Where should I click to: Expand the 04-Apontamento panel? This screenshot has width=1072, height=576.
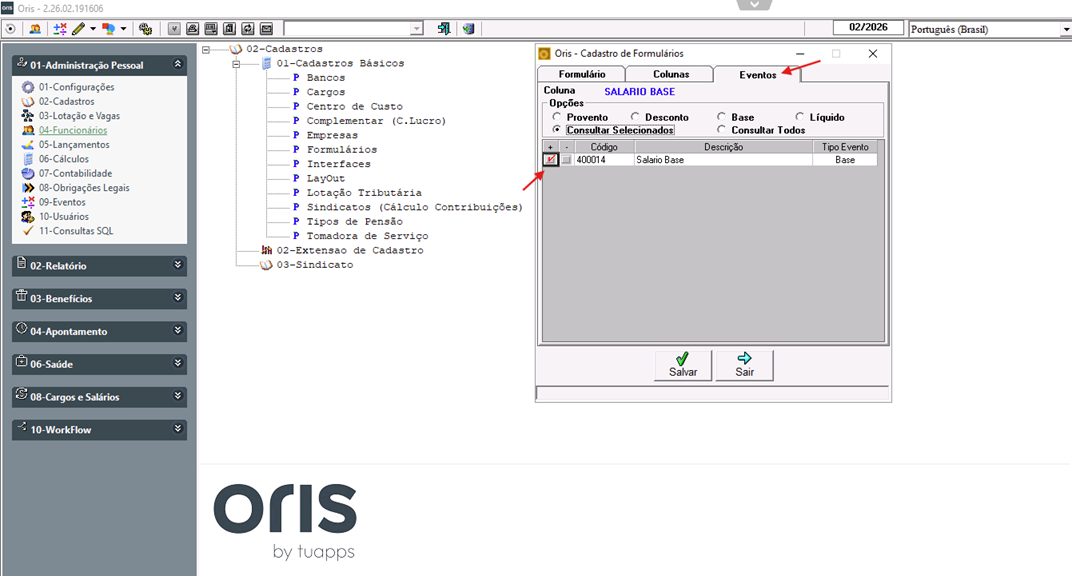(178, 330)
